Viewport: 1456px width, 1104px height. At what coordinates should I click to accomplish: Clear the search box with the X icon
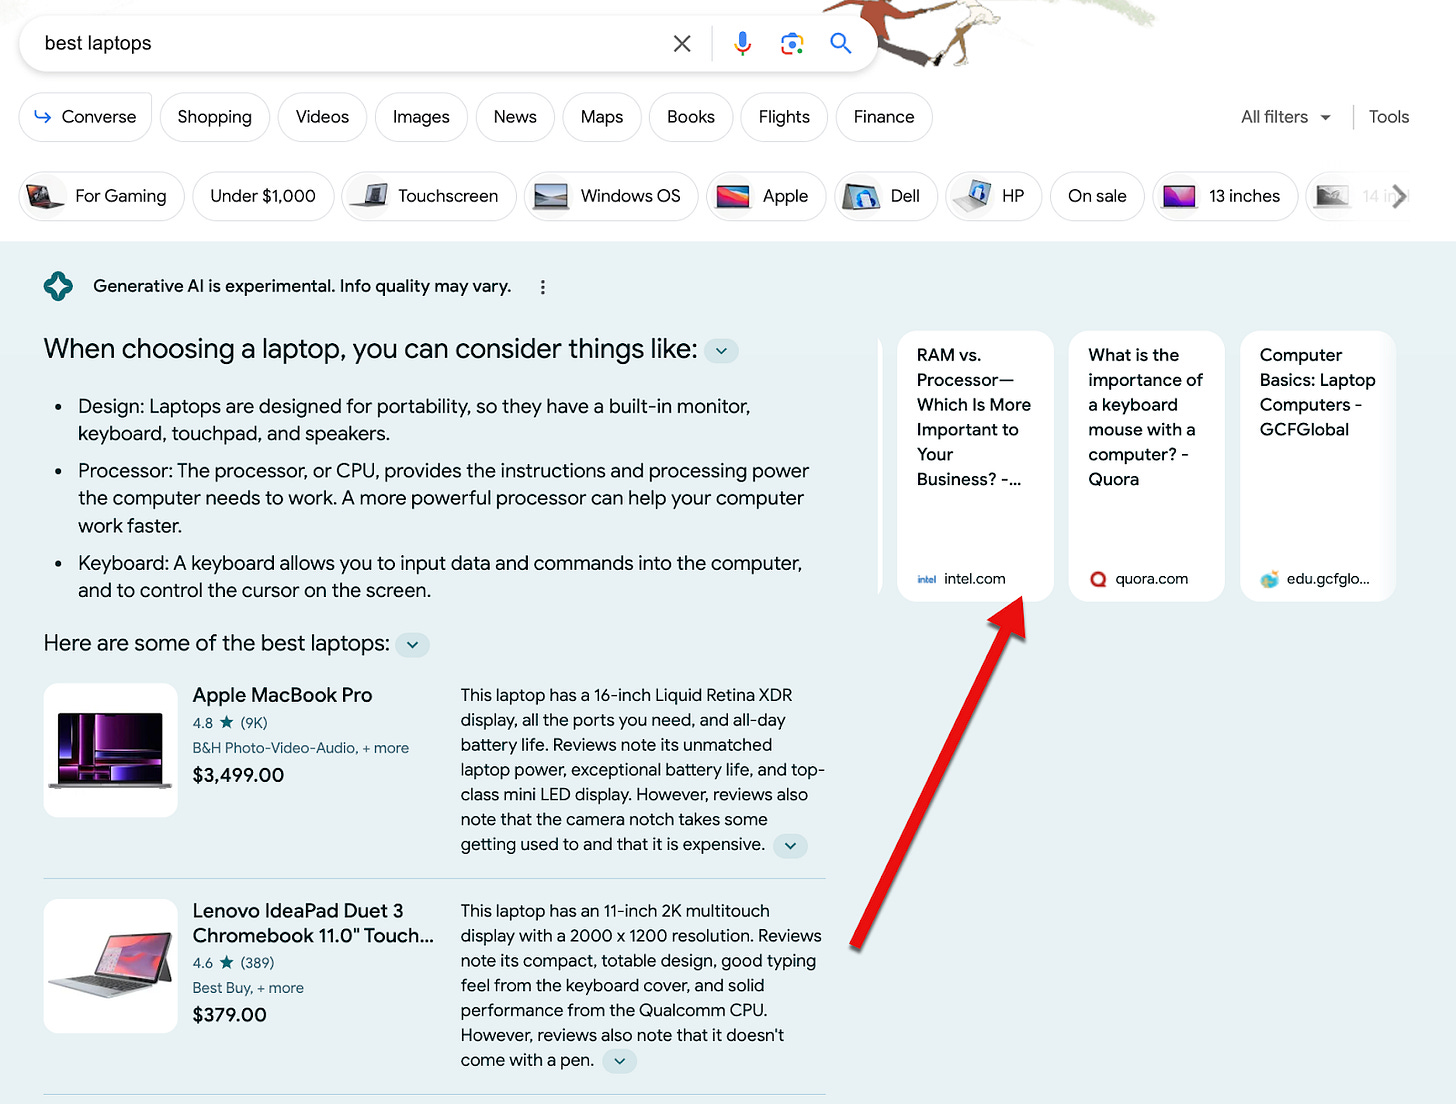(x=682, y=43)
